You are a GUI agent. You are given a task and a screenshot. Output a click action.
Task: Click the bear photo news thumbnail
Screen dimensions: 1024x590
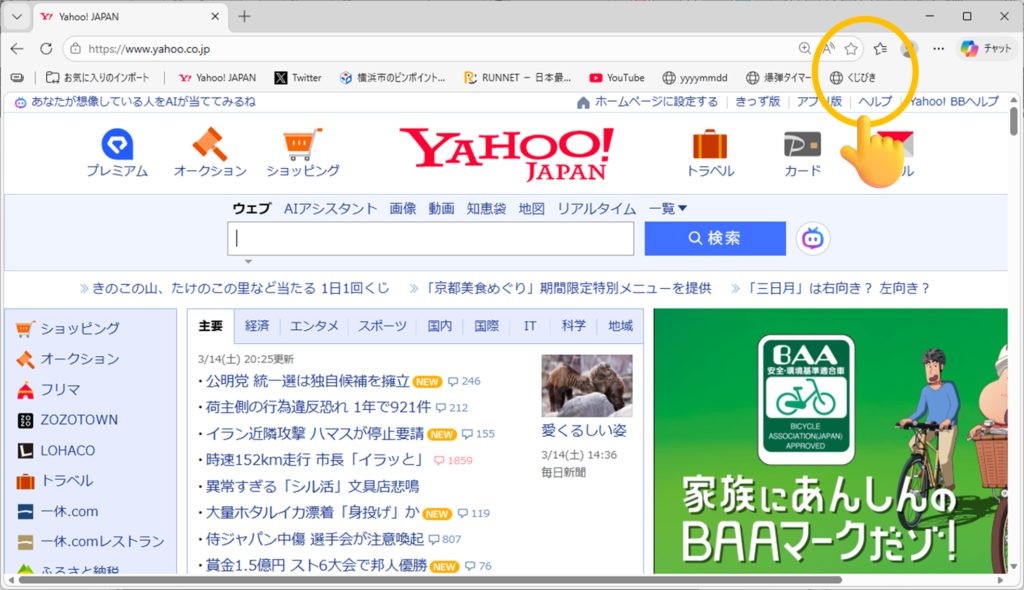pyautogui.click(x=587, y=385)
